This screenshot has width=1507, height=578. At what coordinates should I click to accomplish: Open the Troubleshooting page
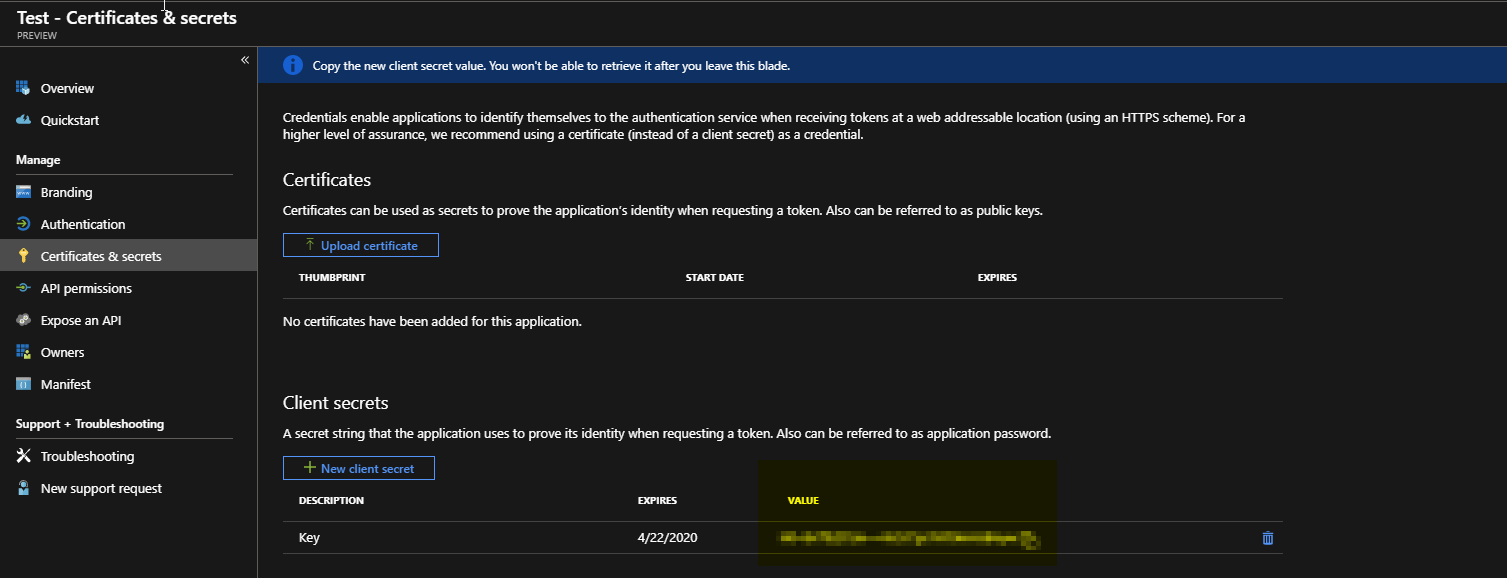(87, 457)
